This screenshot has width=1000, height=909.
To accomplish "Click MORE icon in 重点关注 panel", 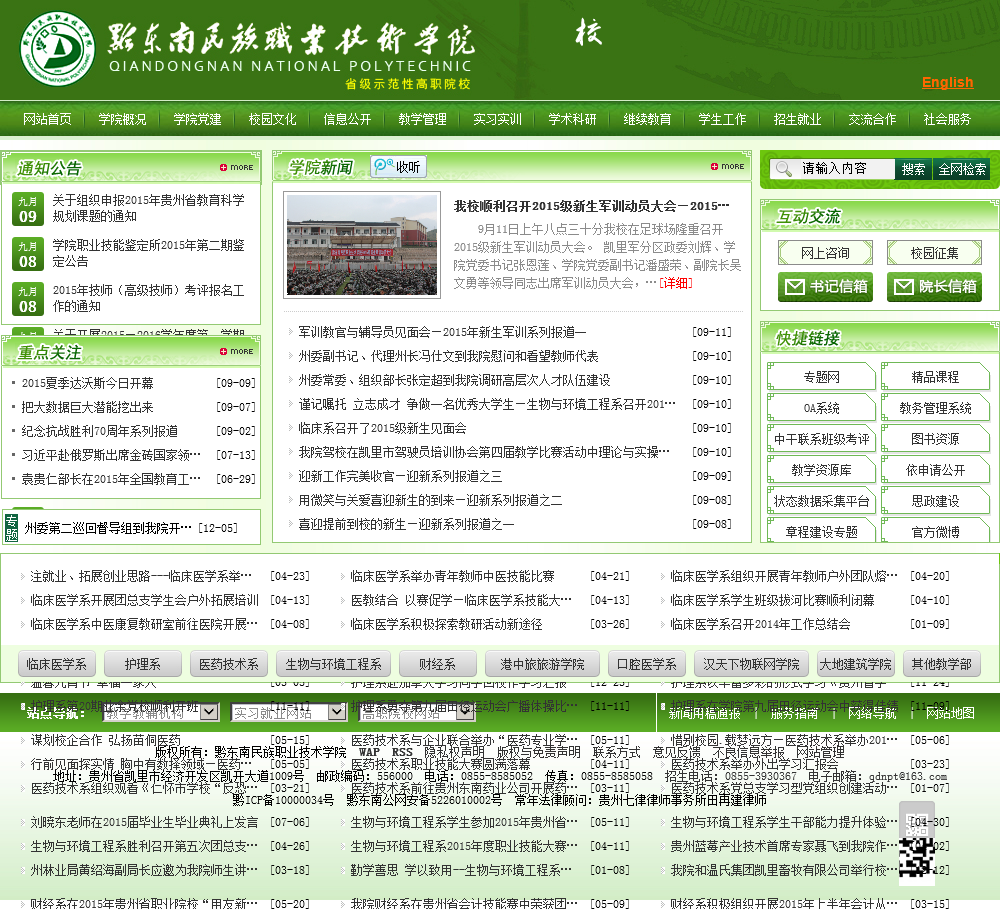I will [237, 351].
